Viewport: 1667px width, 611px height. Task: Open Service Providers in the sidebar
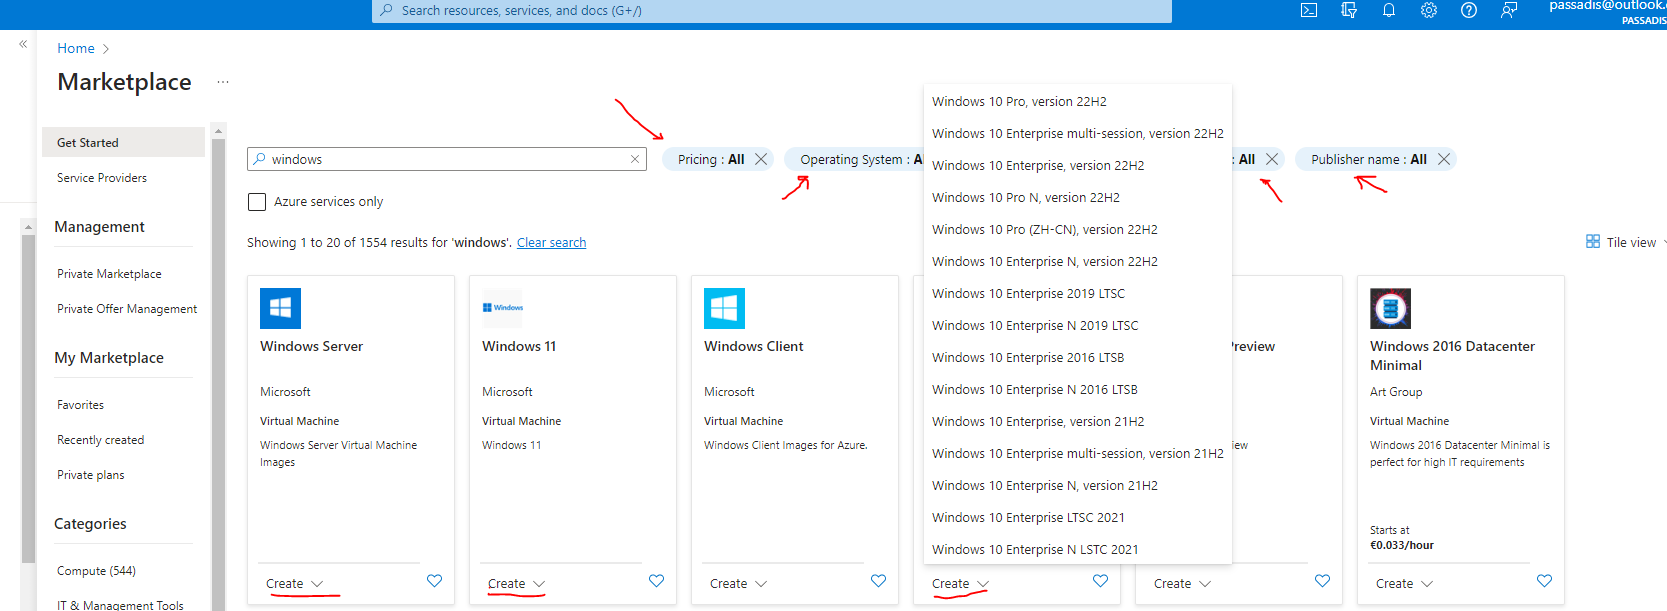point(102,178)
